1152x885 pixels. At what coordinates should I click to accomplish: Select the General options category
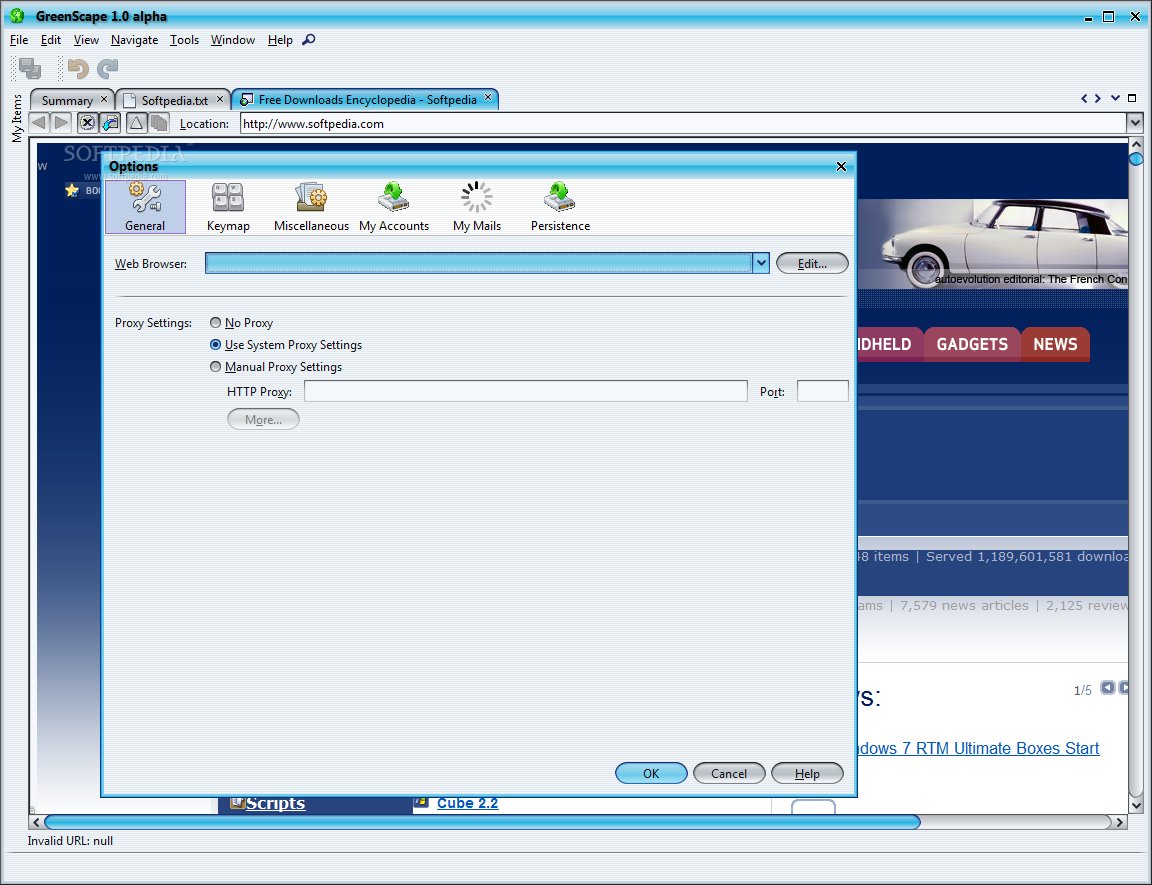click(145, 207)
